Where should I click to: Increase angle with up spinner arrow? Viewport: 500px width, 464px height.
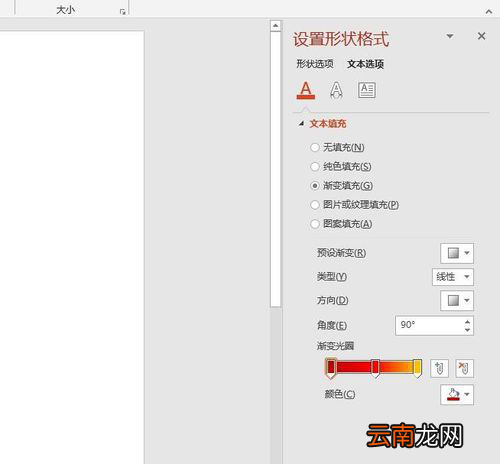tap(467, 321)
